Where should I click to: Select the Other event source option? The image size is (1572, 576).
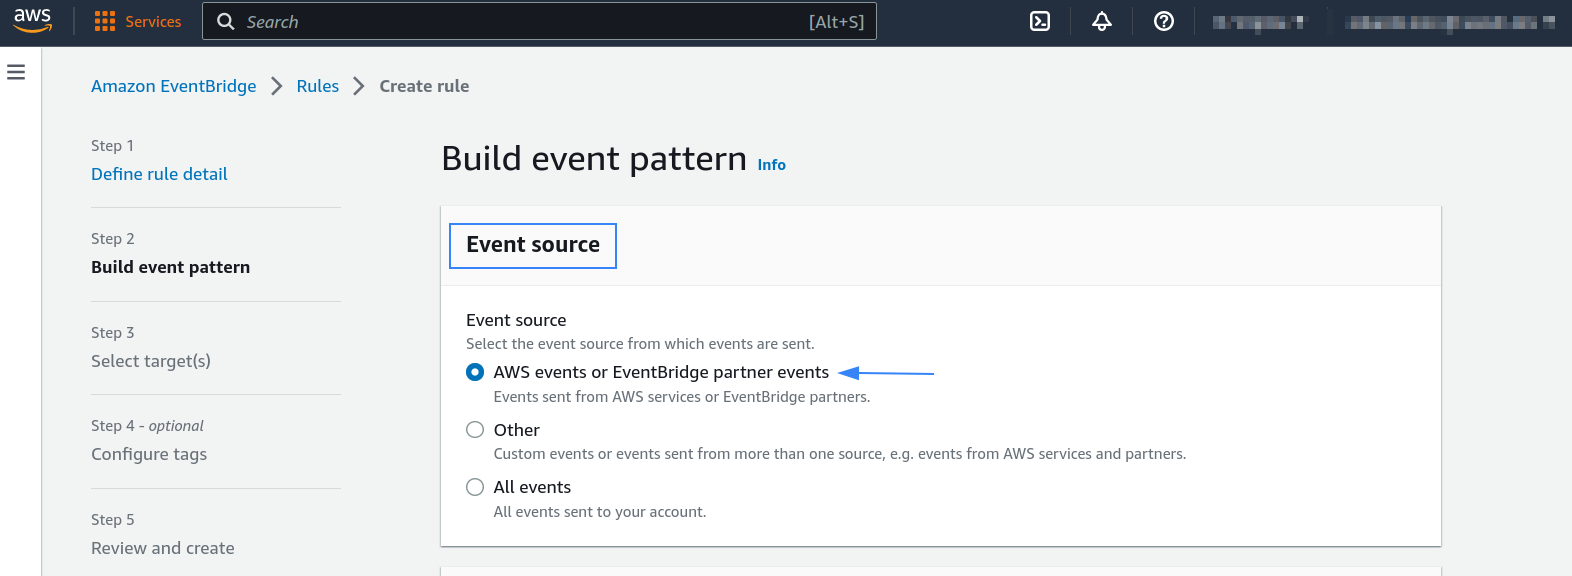click(475, 430)
